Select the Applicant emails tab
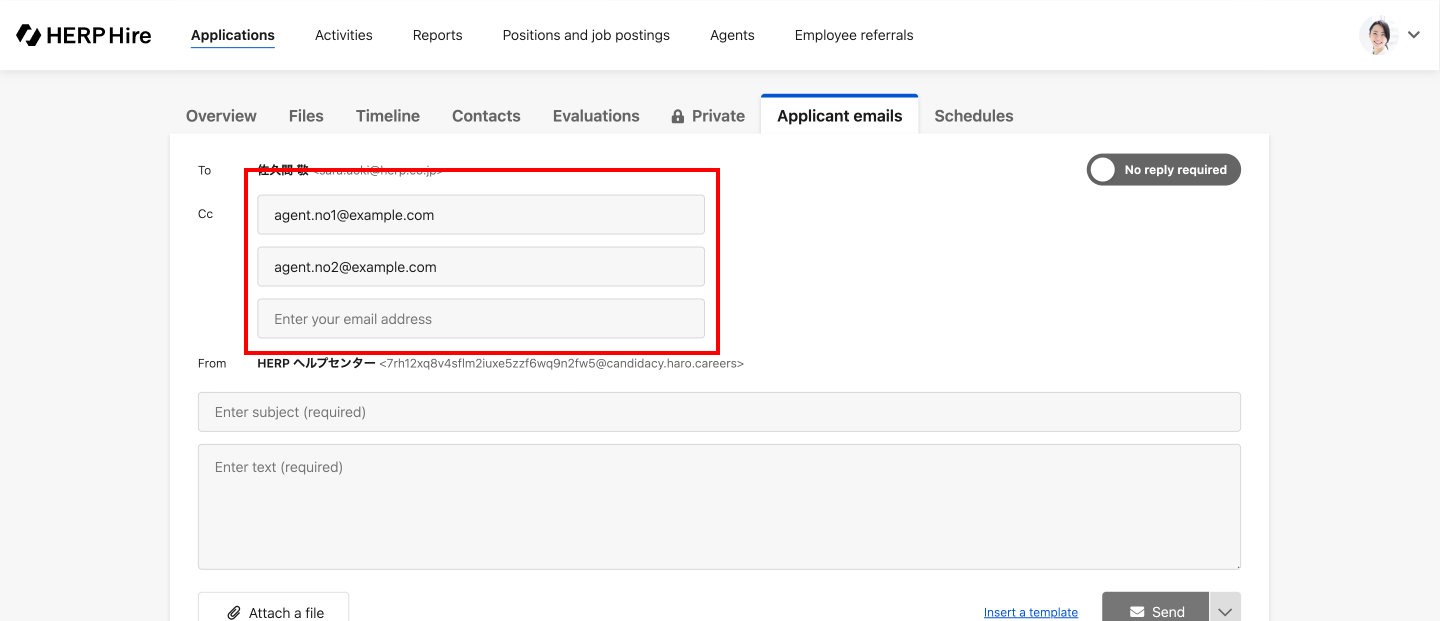This screenshot has height=621, width=1440. 840,116
